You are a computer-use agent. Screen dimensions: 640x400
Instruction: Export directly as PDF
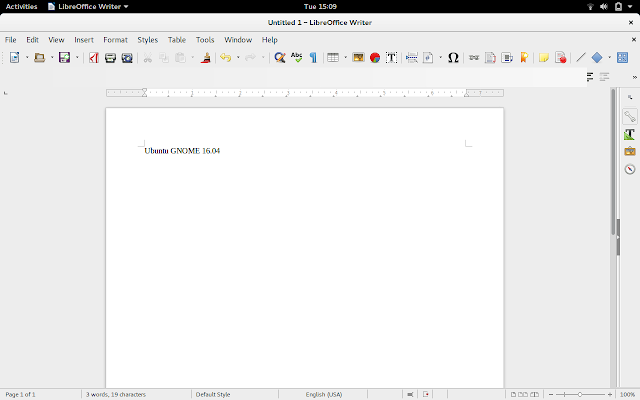tap(94, 58)
